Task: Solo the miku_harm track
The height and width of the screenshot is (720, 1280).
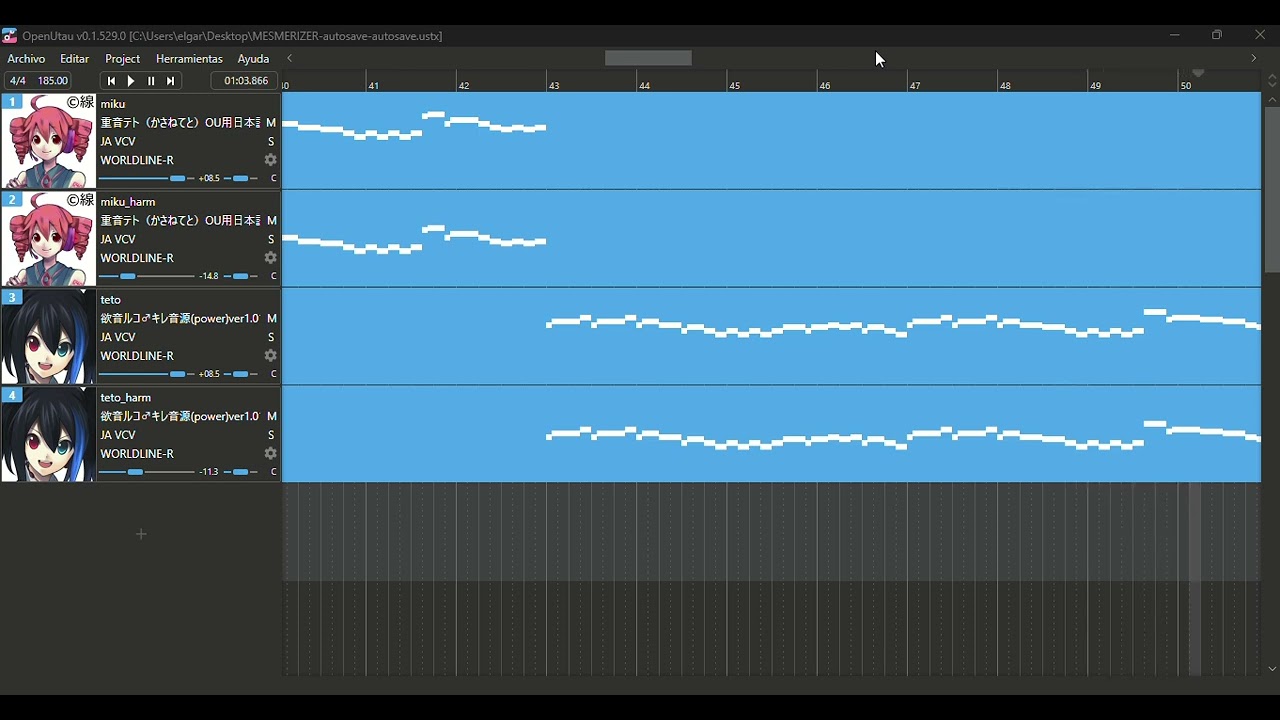Action: (271, 240)
